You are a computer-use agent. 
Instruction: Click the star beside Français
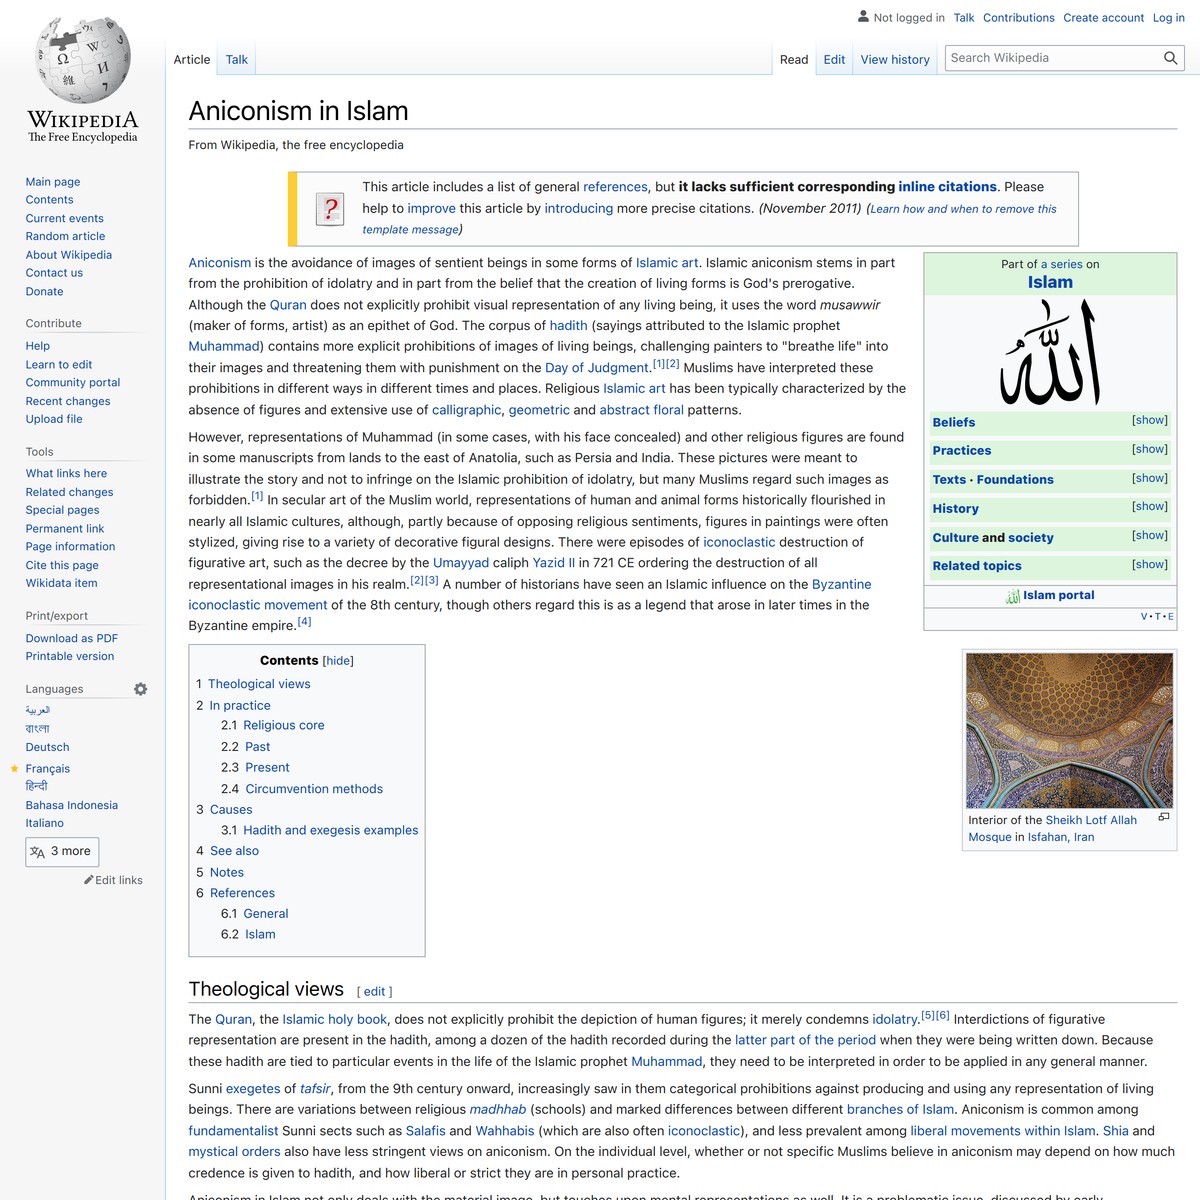(13, 768)
